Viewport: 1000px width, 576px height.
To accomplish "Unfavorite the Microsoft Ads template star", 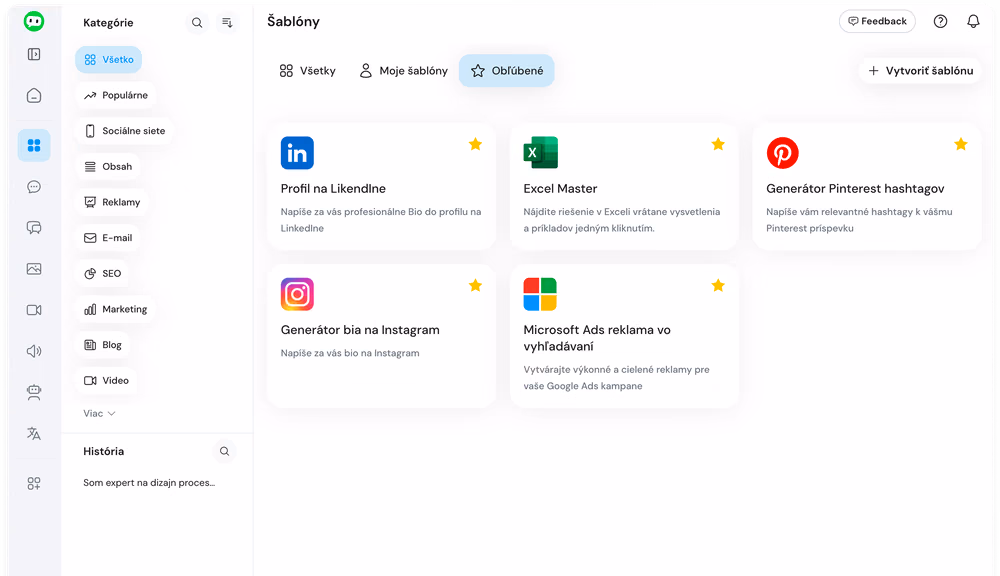I will click(718, 285).
